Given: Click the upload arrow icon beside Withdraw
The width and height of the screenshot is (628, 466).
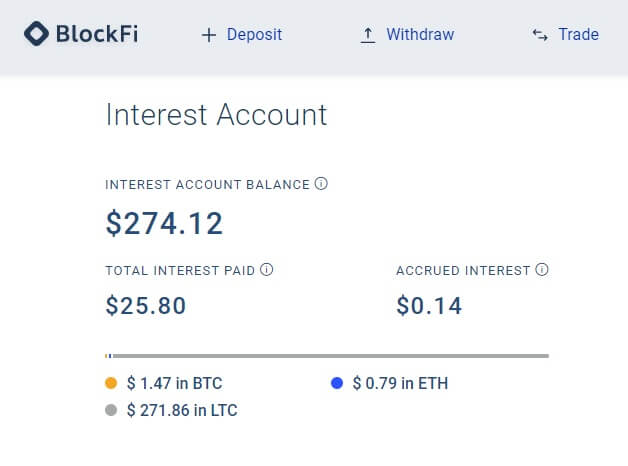Looking at the screenshot, I should point(368,35).
